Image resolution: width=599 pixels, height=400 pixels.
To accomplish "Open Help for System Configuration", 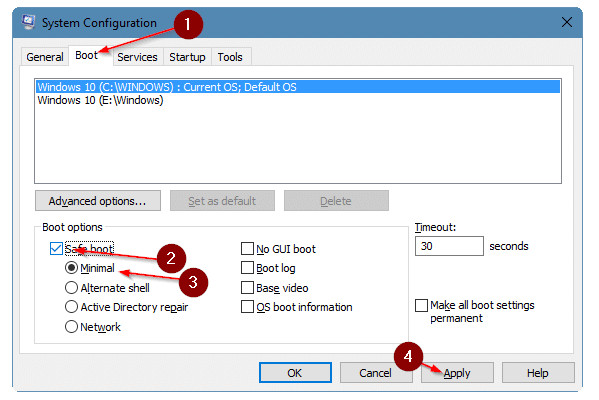I will click(538, 372).
